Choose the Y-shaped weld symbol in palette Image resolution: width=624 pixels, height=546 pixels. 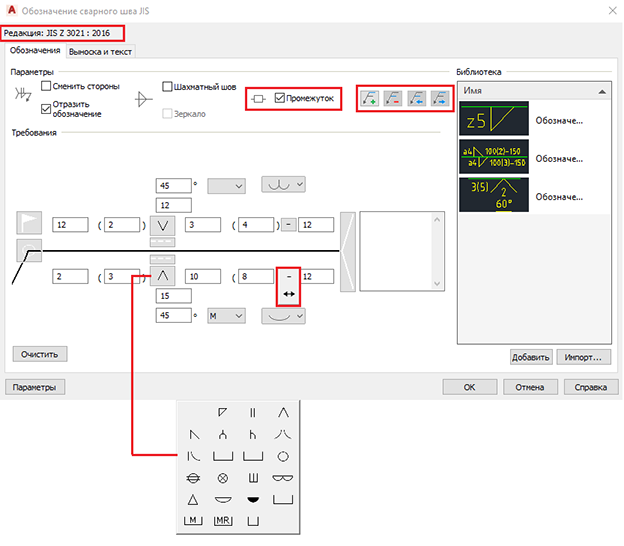(x=222, y=435)
